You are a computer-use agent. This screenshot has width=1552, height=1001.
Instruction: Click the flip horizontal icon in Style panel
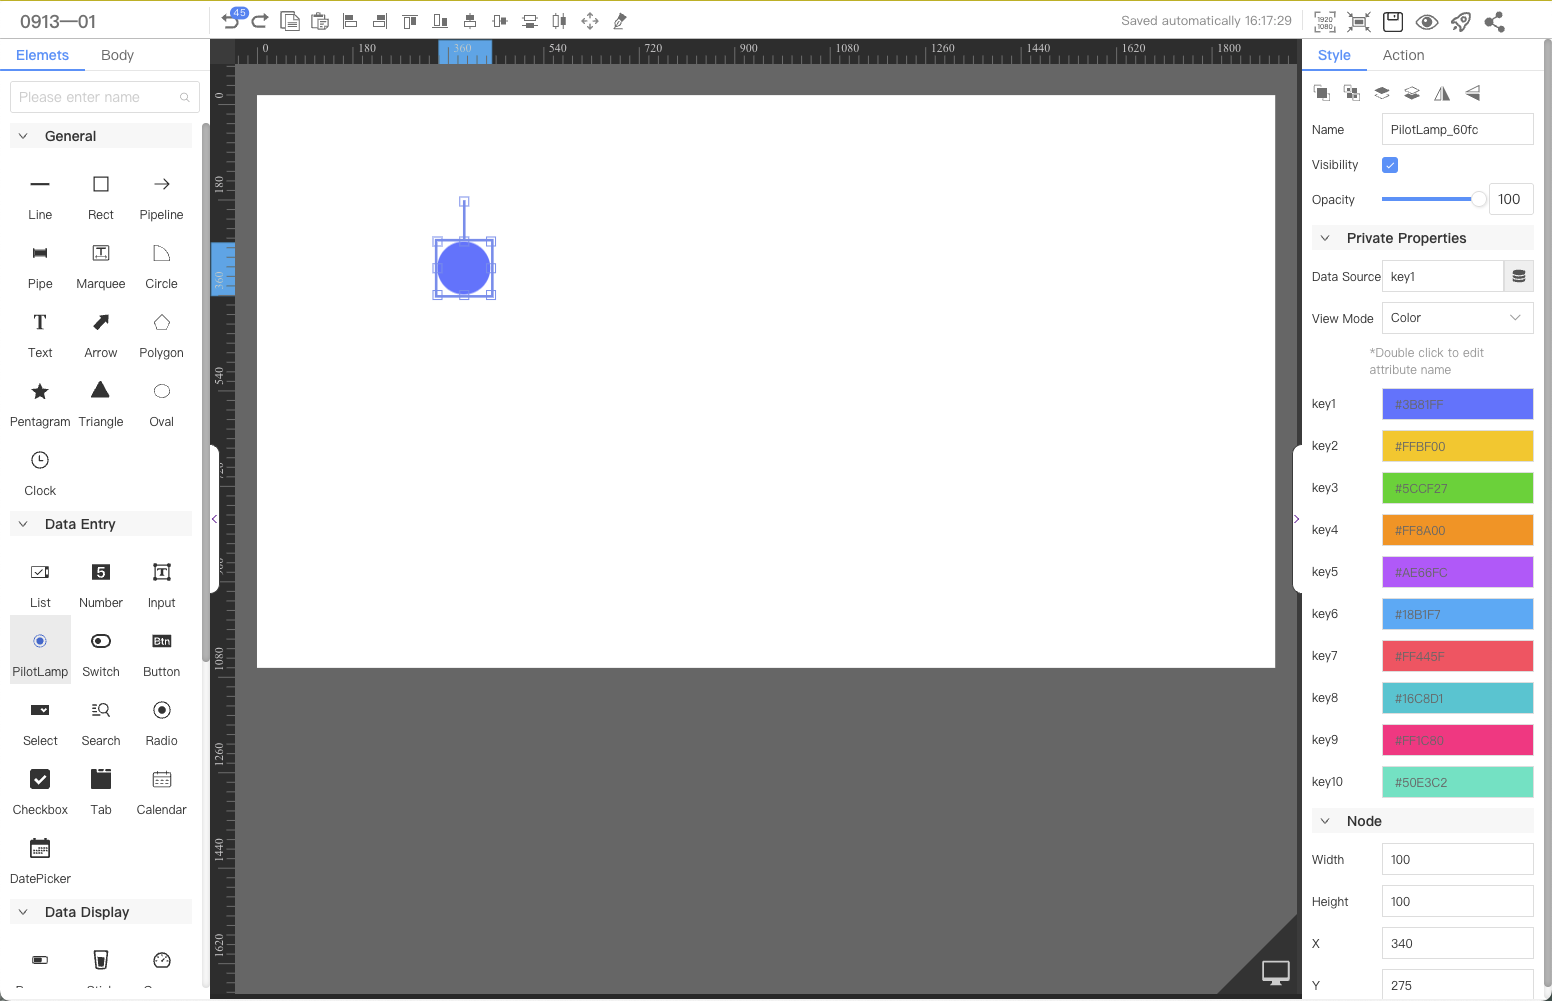tap(1442, 93)
